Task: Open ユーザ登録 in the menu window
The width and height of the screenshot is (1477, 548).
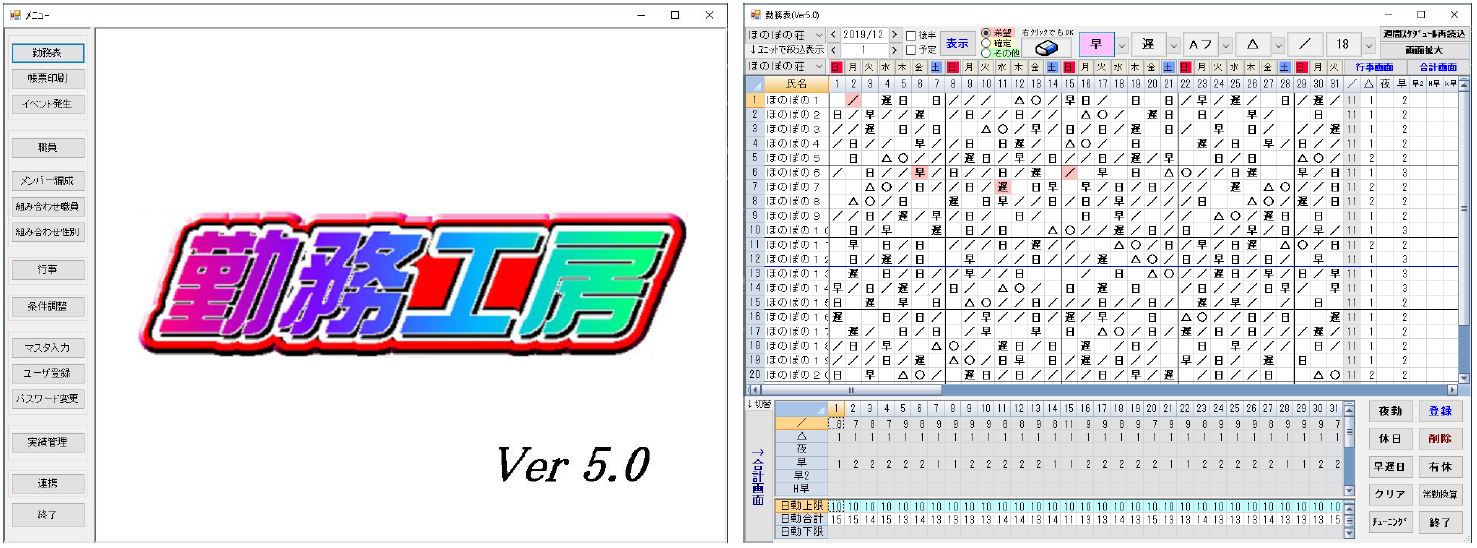Action: pyautogui.click(x=48, y=373)
